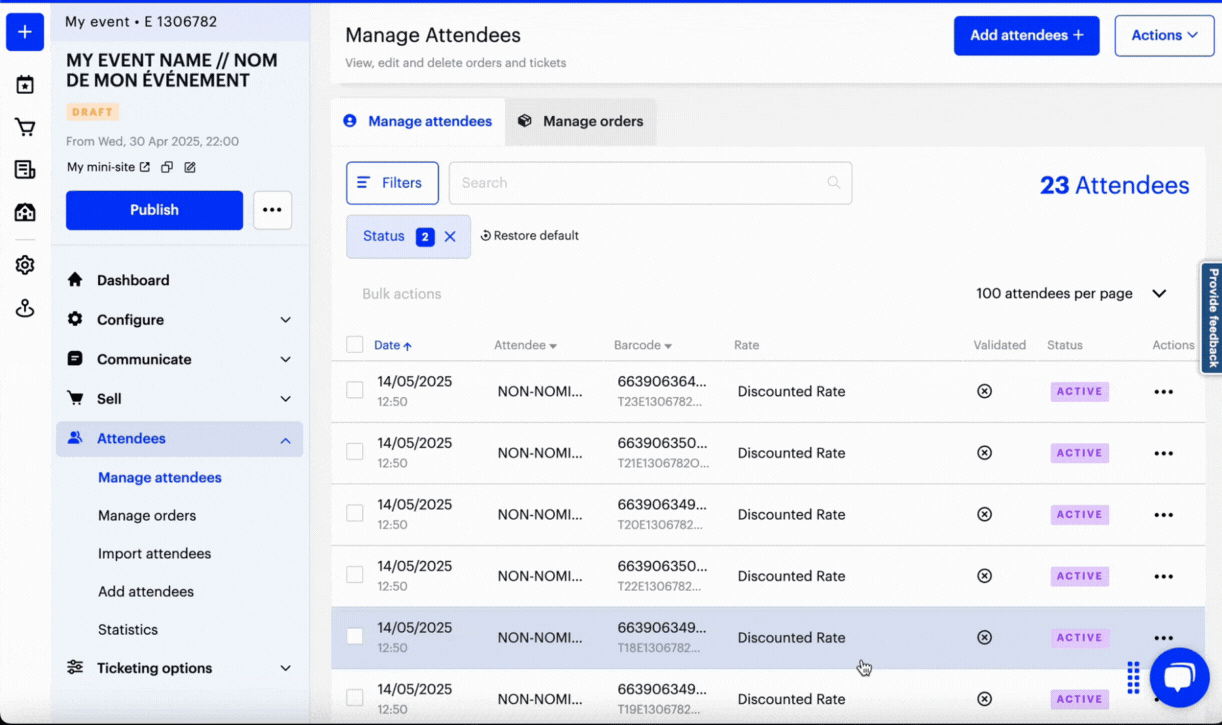Open the settings gear icon in the left rail

pos(25,265)
